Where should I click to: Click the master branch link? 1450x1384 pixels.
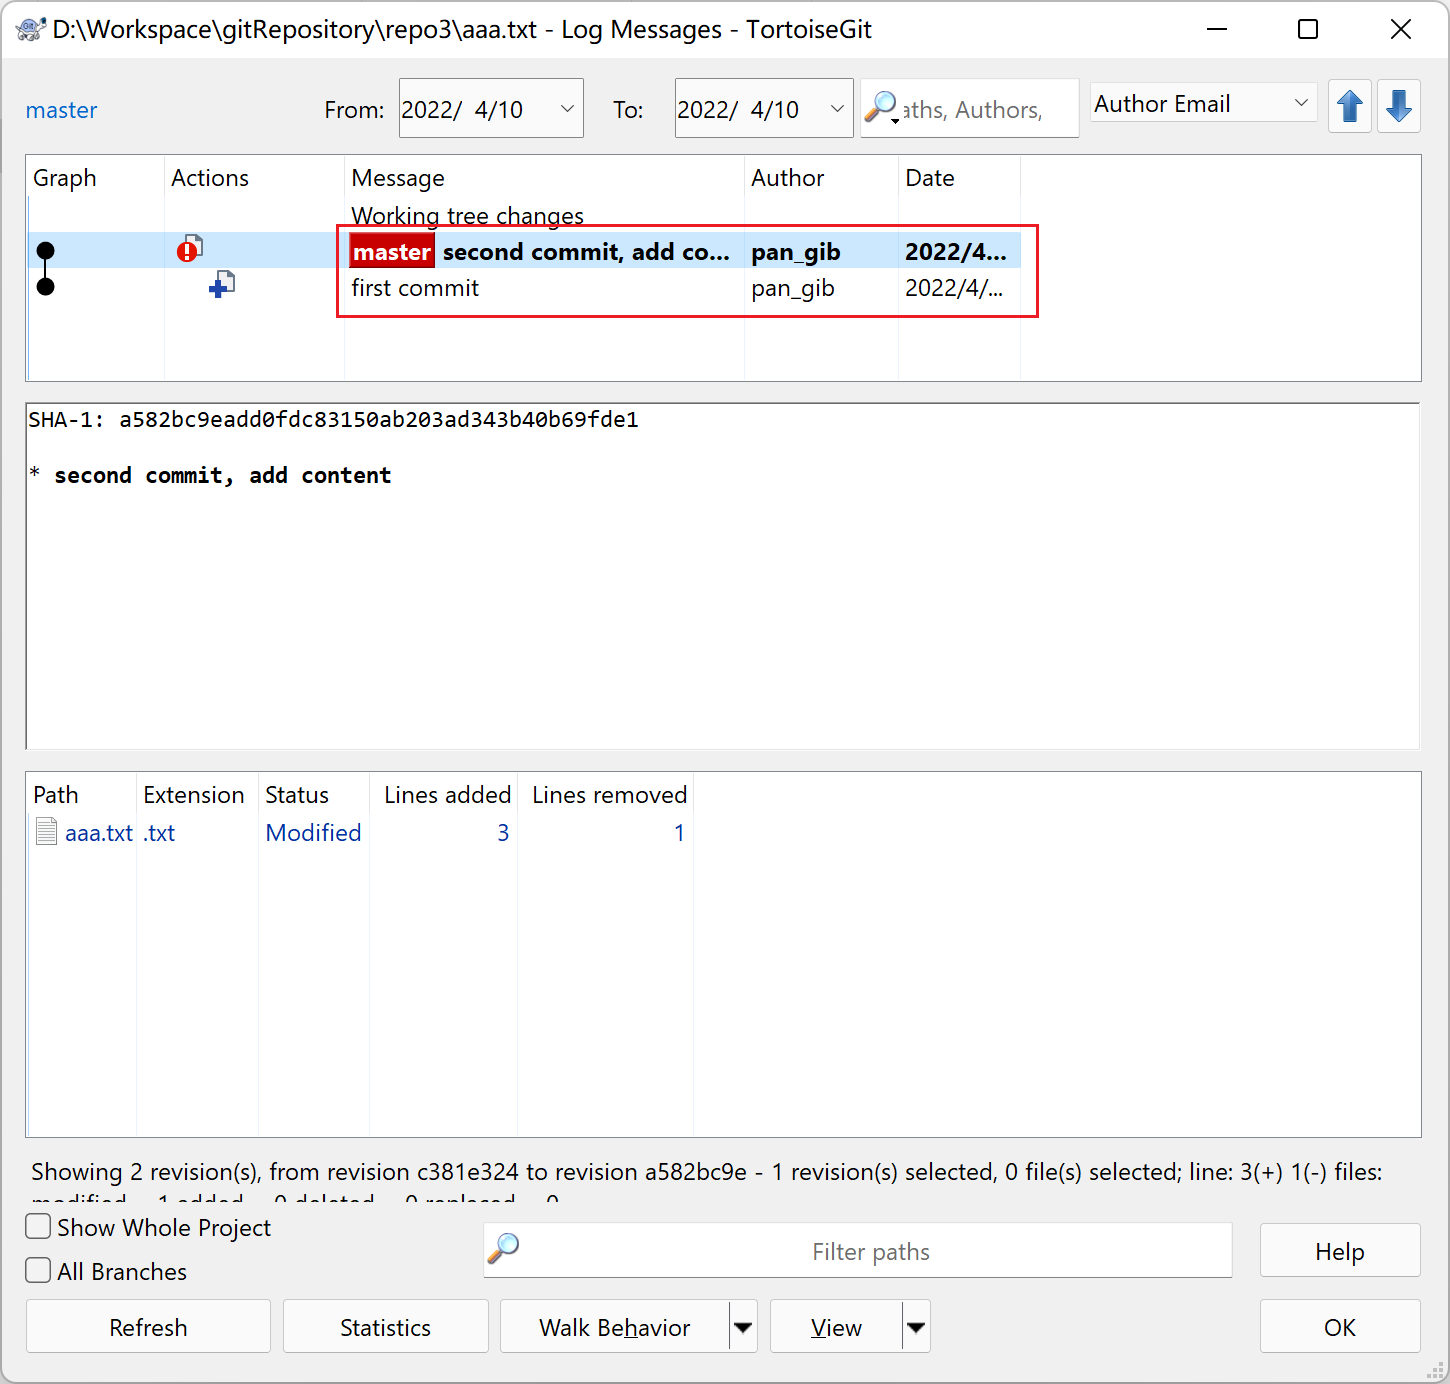[61, 110]
